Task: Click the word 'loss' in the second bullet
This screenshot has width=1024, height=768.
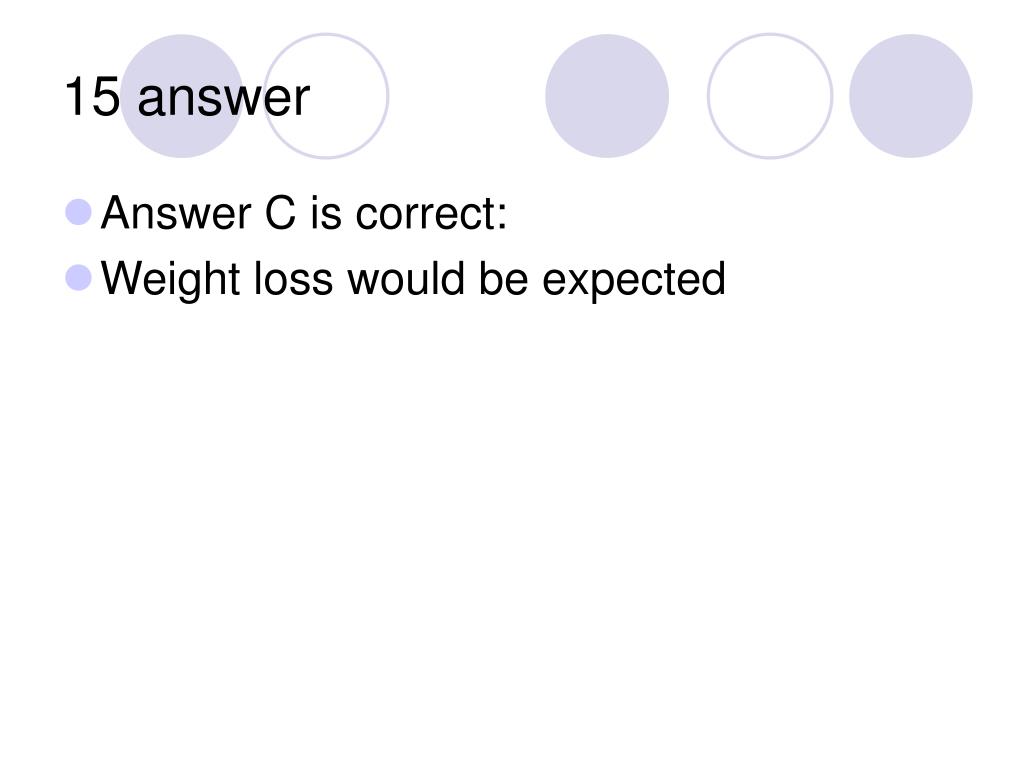Action: (293, 279)
